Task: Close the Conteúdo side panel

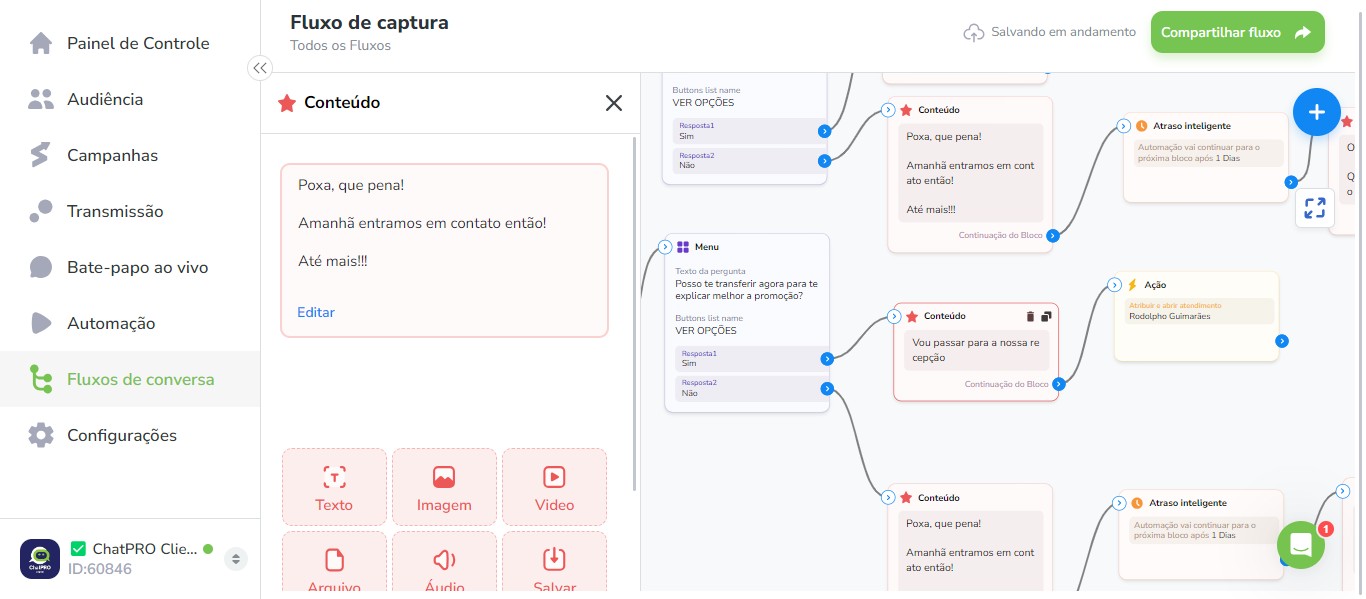Action: [x=614, y=103]
